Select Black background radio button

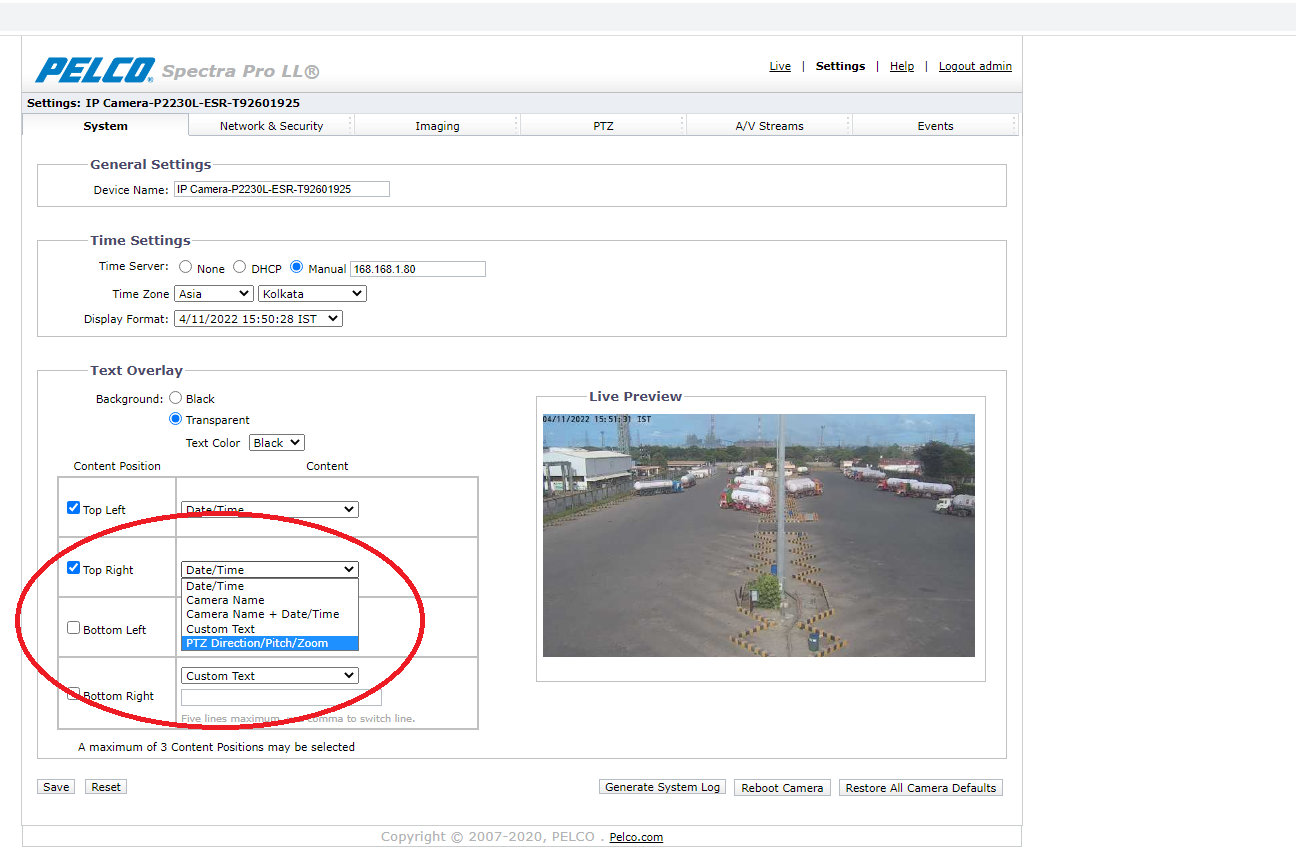click(176, 398)
